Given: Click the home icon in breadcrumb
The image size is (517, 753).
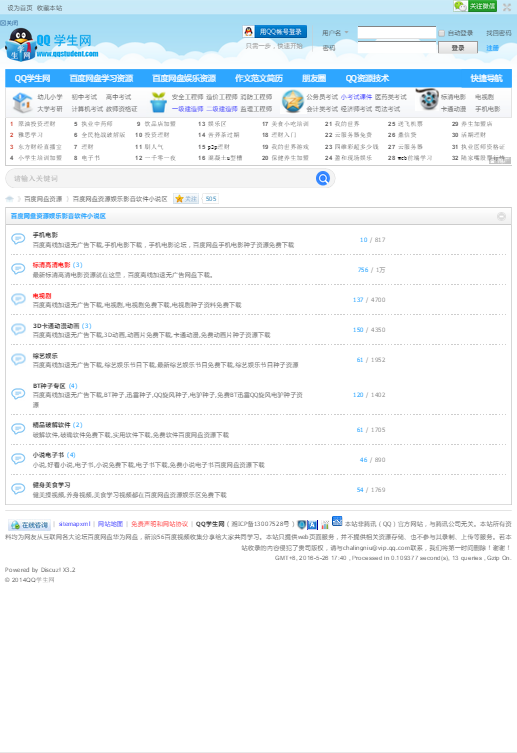Looking at the screenshot, I should click(10, 198).
